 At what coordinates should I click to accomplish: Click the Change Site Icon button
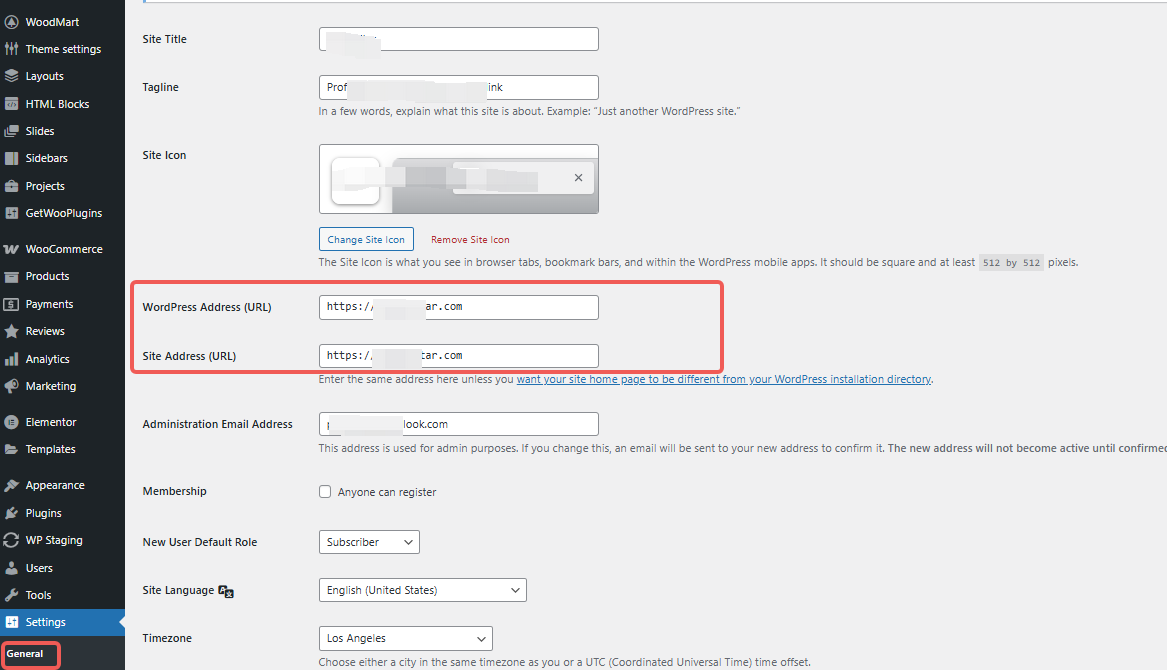pos(366,238)
